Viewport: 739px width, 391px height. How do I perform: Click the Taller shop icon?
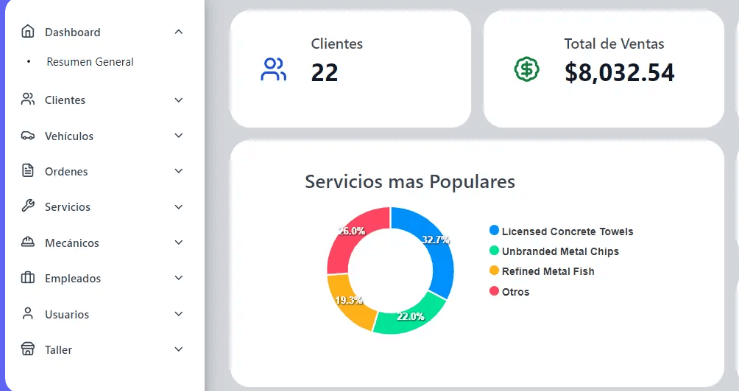click(x=28, y=349)
